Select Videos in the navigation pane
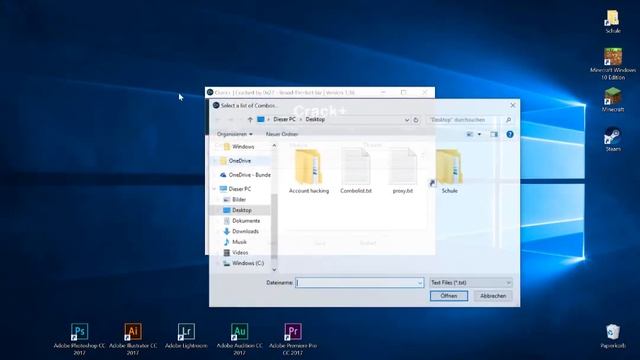The image size is (640, 360). pyautogui.click(x=240, y=253)
